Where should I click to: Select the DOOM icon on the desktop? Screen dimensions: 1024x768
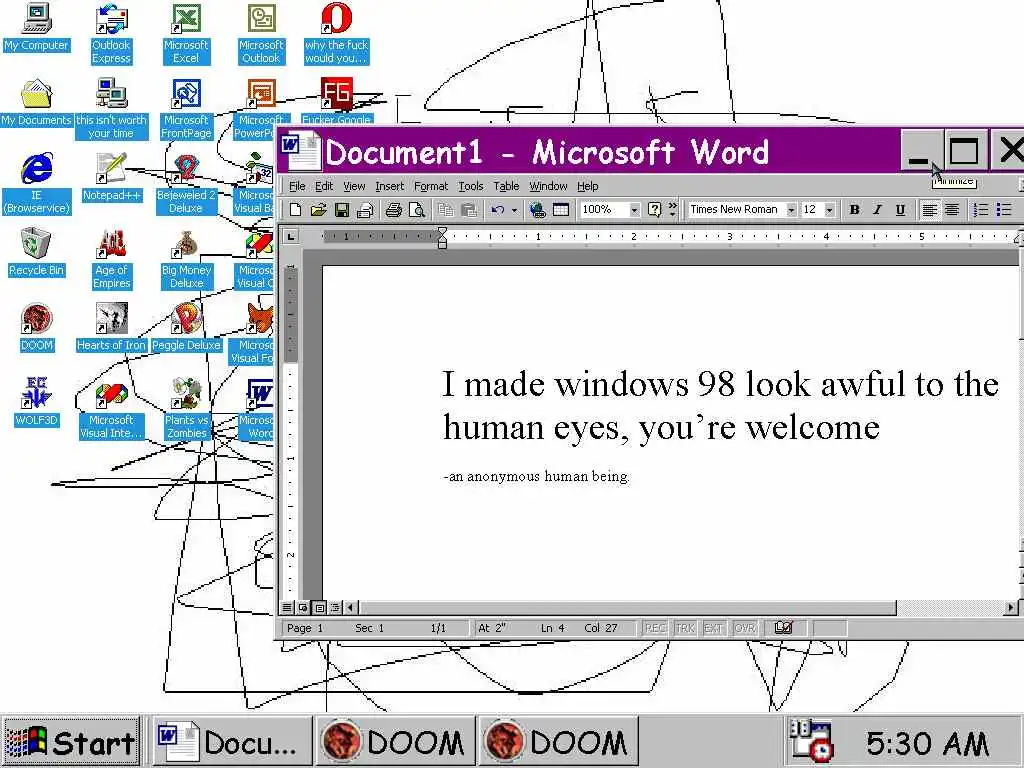tap(37, 328)
